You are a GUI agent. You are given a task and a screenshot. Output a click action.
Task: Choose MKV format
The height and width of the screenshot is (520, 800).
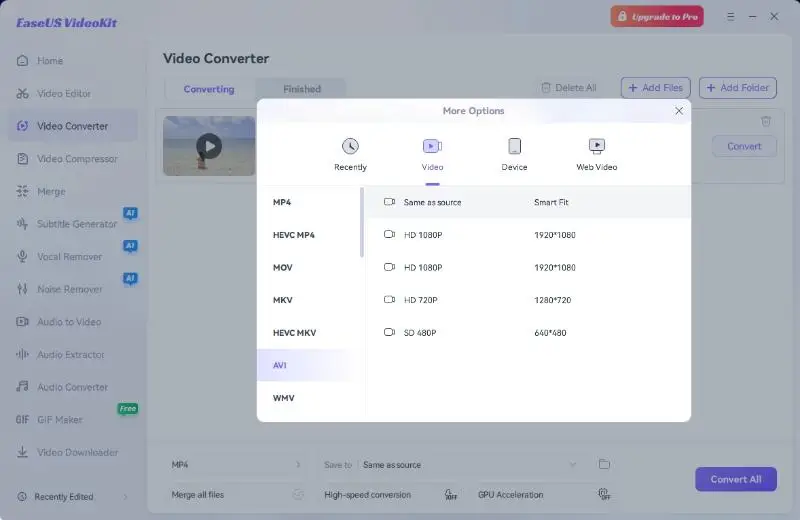pyautogui.click(x=309, y=300)
